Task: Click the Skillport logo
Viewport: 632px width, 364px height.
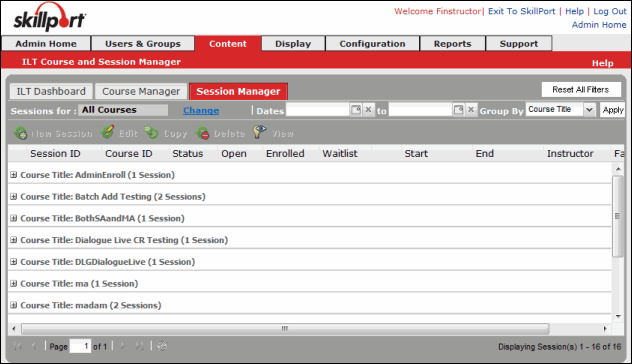Action: click(x=50, y=18)
